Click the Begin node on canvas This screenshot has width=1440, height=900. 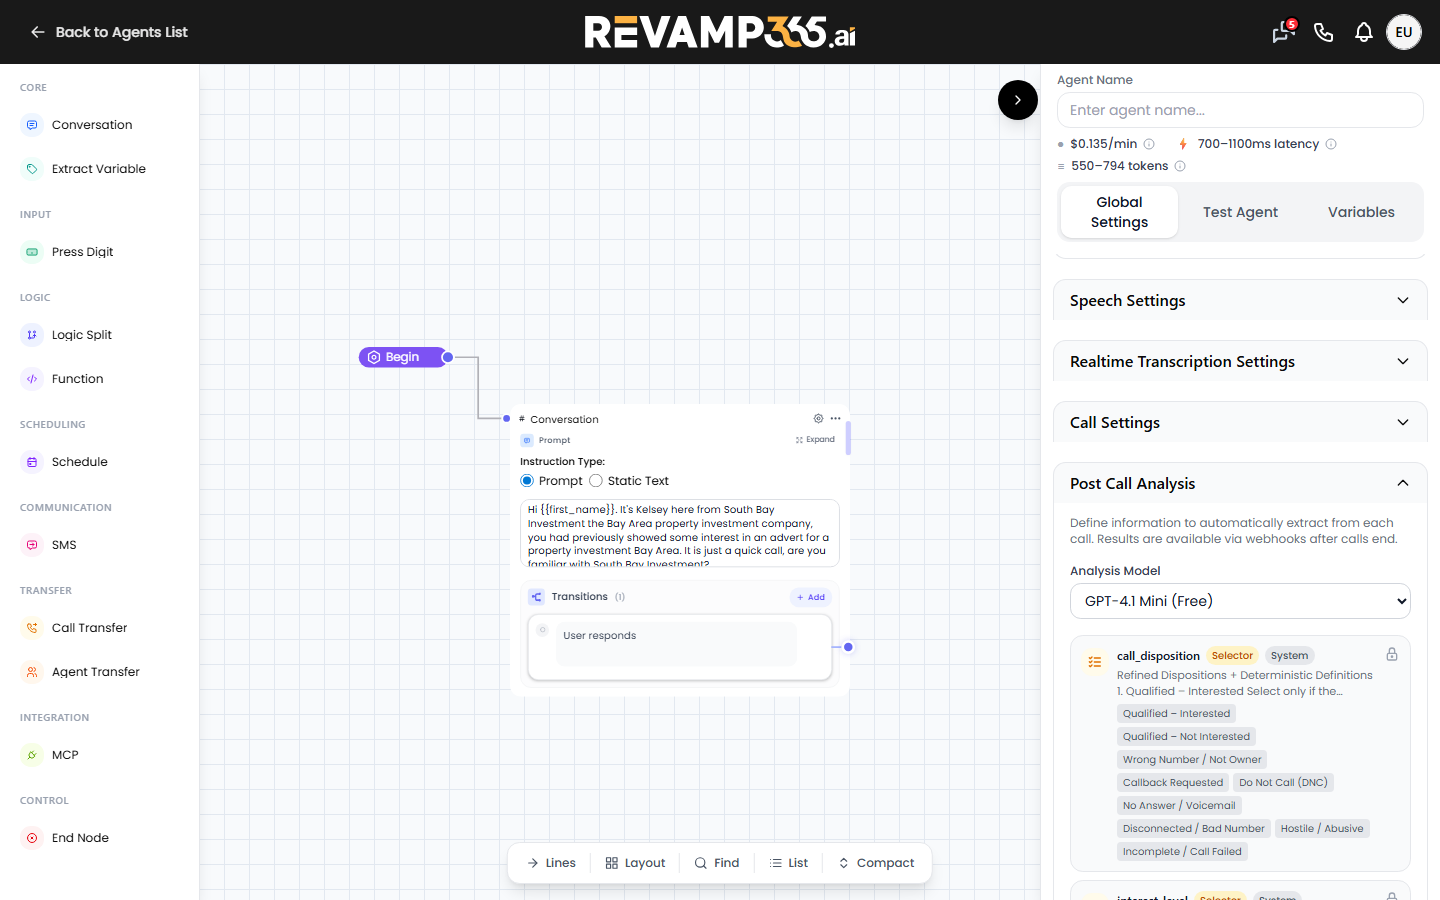[403, 357]
